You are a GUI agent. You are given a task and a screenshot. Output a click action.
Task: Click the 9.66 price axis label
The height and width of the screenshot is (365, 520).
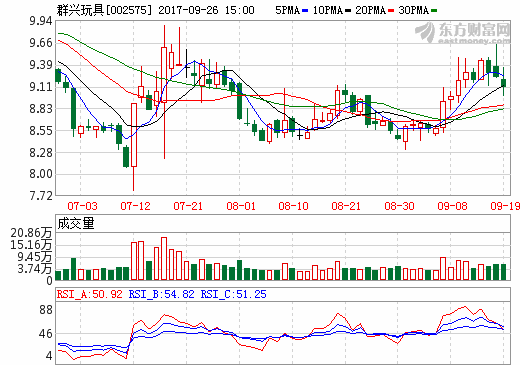(41, 43)
